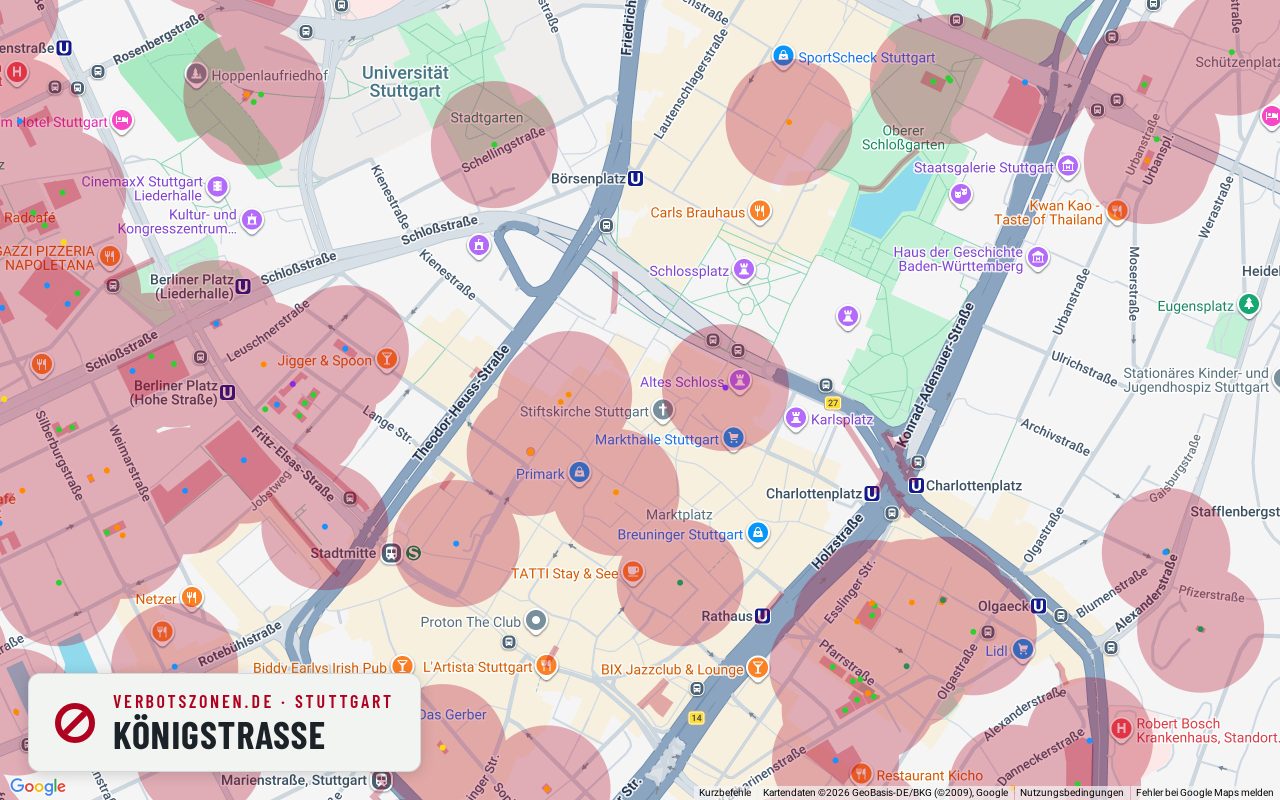Select the Das Gerber map label

(452, 714)
